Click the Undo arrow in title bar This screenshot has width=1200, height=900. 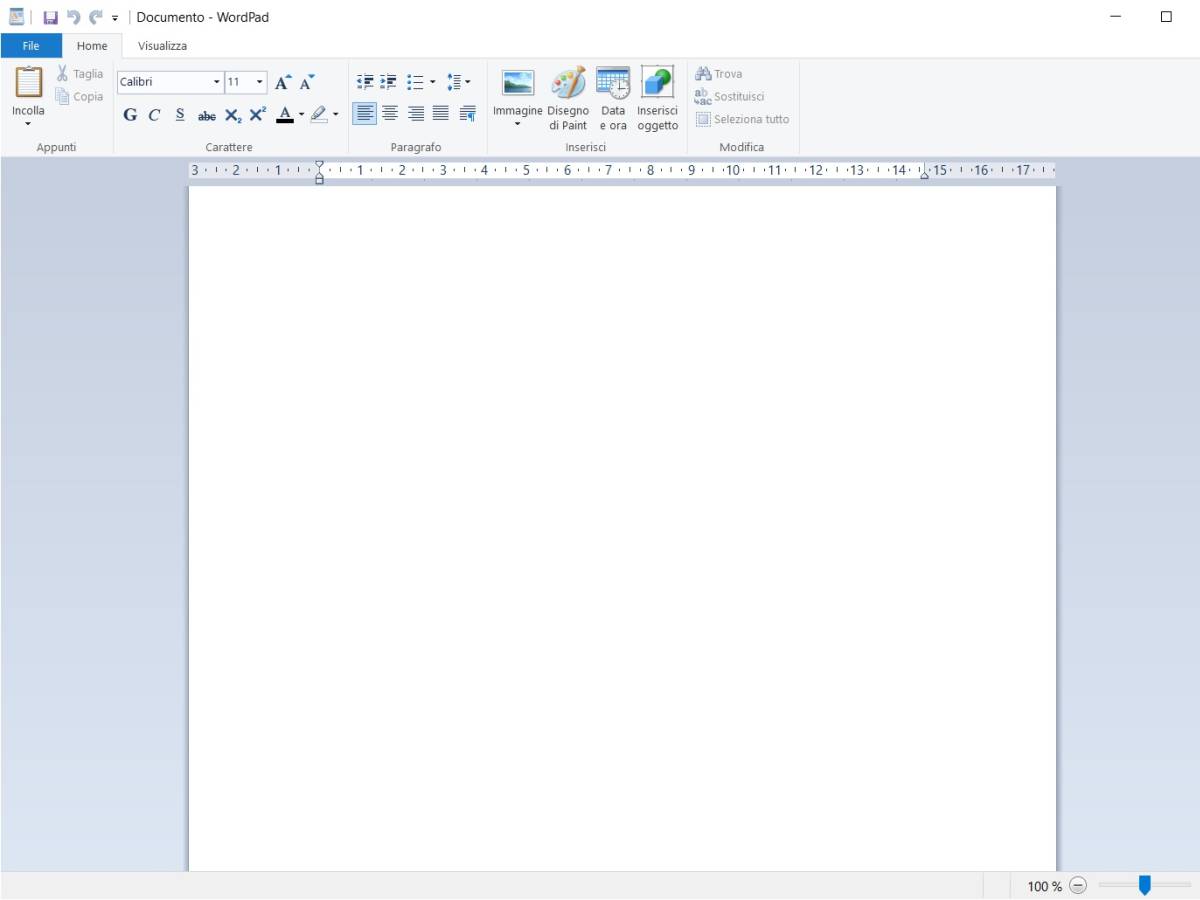tap(73, 17)
